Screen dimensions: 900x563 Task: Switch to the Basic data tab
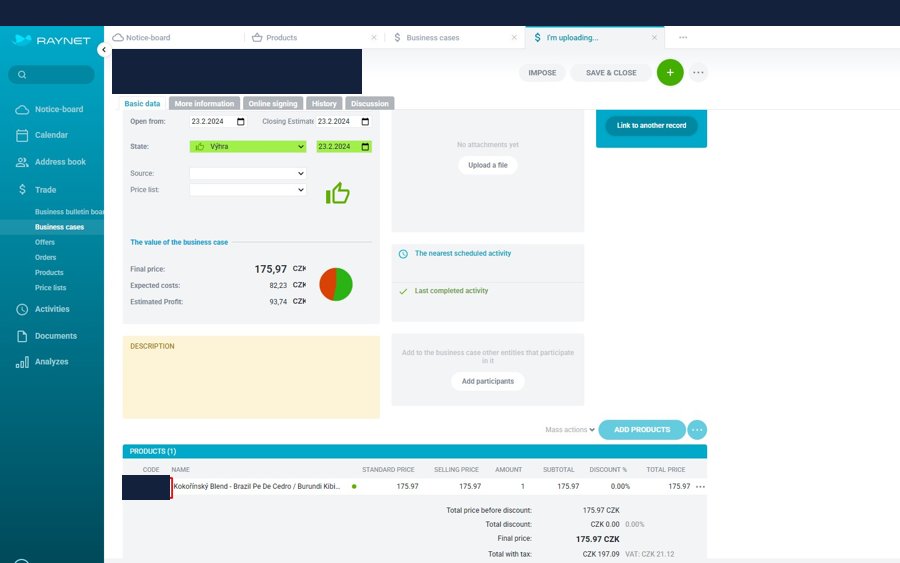142,104
